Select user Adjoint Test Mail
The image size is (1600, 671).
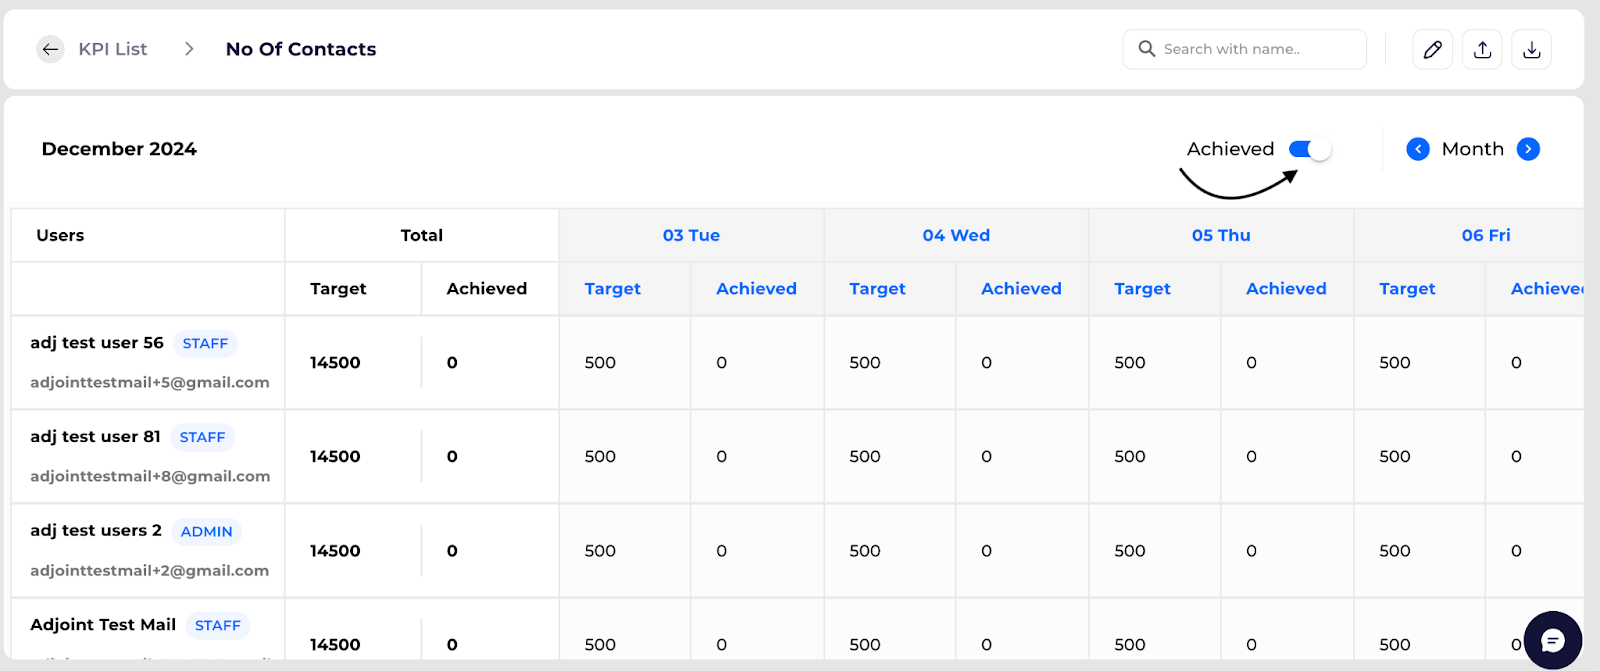point(103,625)
